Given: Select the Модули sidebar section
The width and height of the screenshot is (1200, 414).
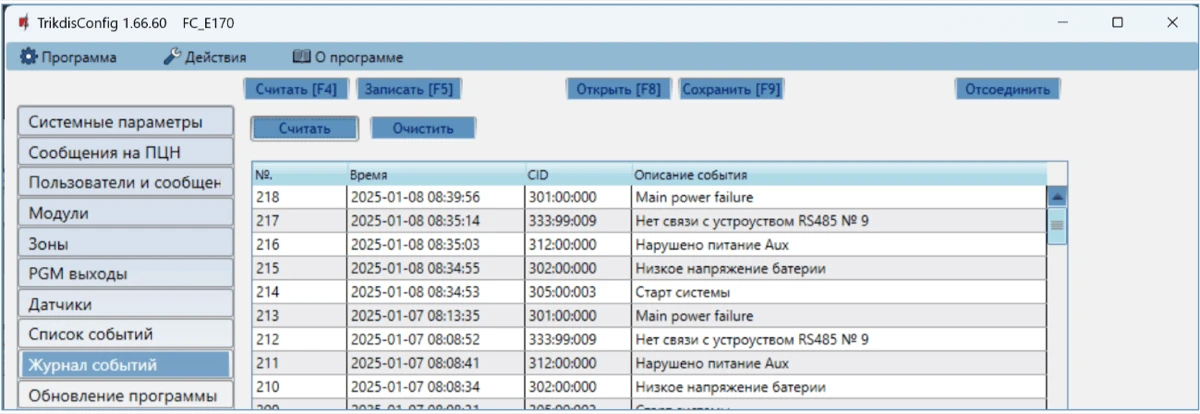Looking at the screenshot, I should [125, 213].
